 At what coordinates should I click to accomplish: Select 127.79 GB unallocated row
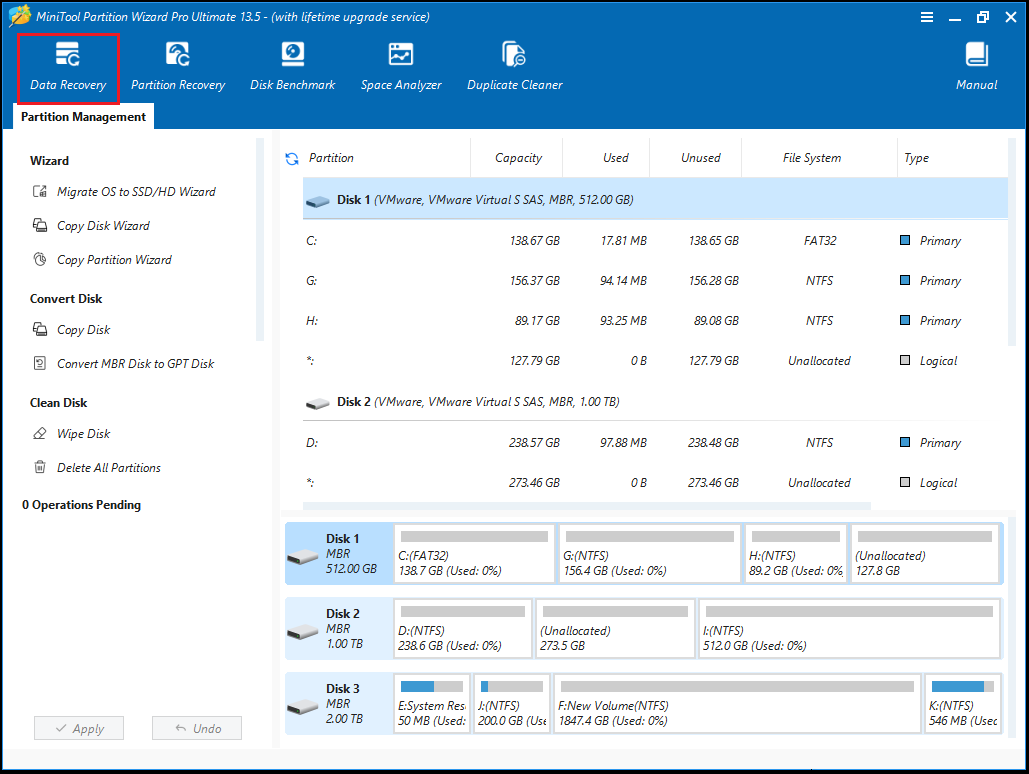(655, 361)
